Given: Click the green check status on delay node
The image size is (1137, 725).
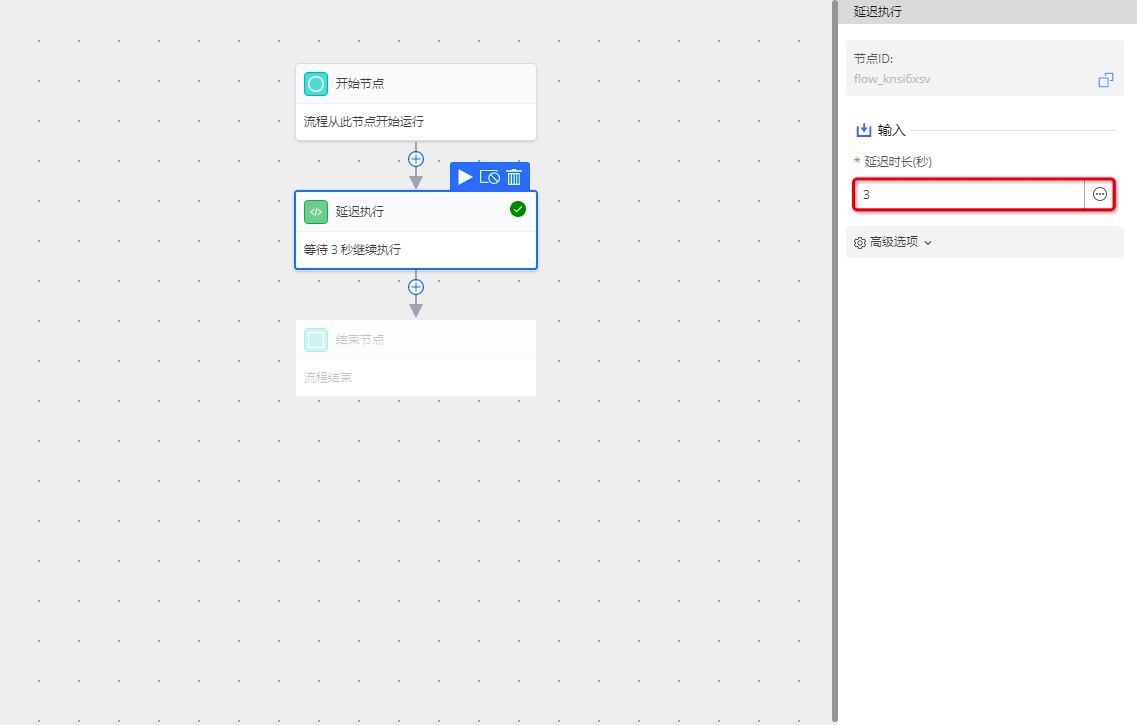Looking at the screenshot, I should coord(518,210).
